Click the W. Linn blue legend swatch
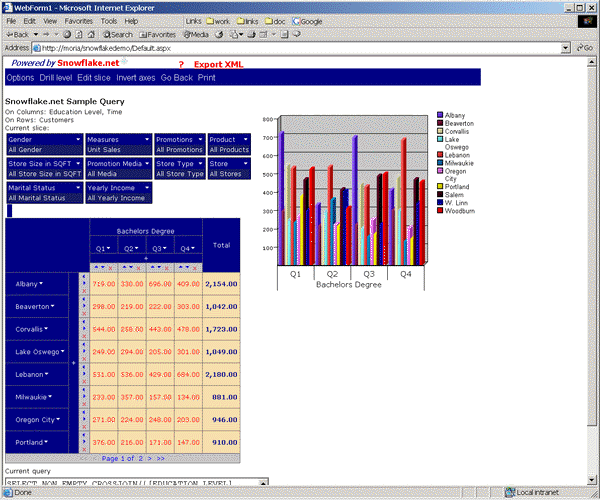The image size is (600, 500). click(x=440, y=202)
